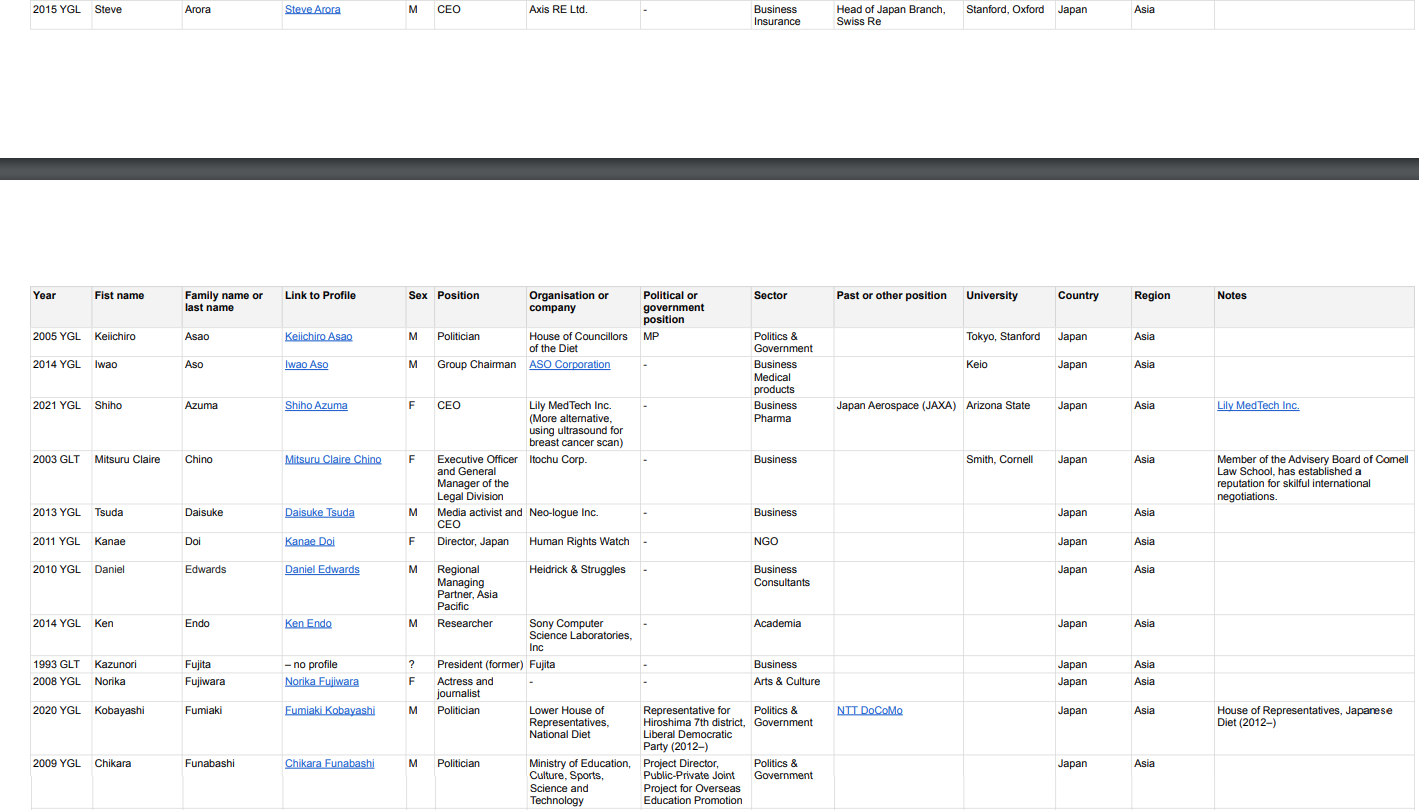The image size is (1419, 810).
Task: Select the 'Tokyo, Stanford' university cell
Action: pos(1009,342)
